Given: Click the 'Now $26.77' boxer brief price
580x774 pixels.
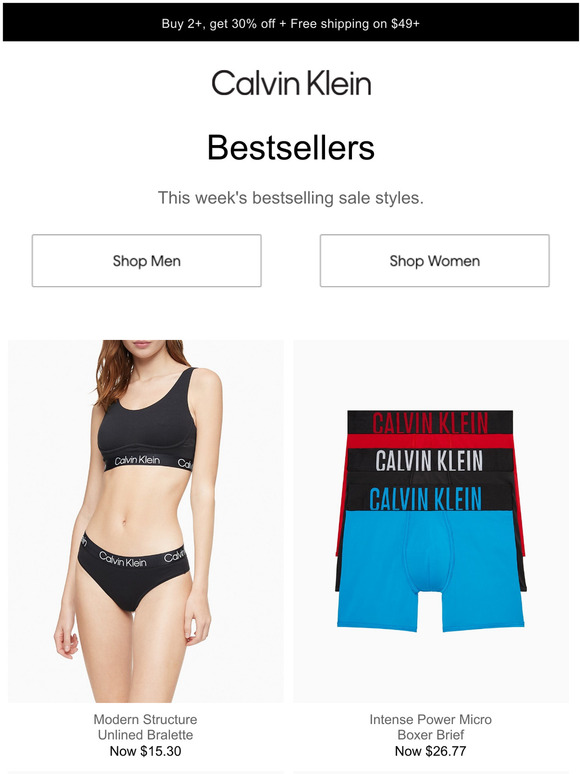Looking at the screenshot, I should pos(430,751).
